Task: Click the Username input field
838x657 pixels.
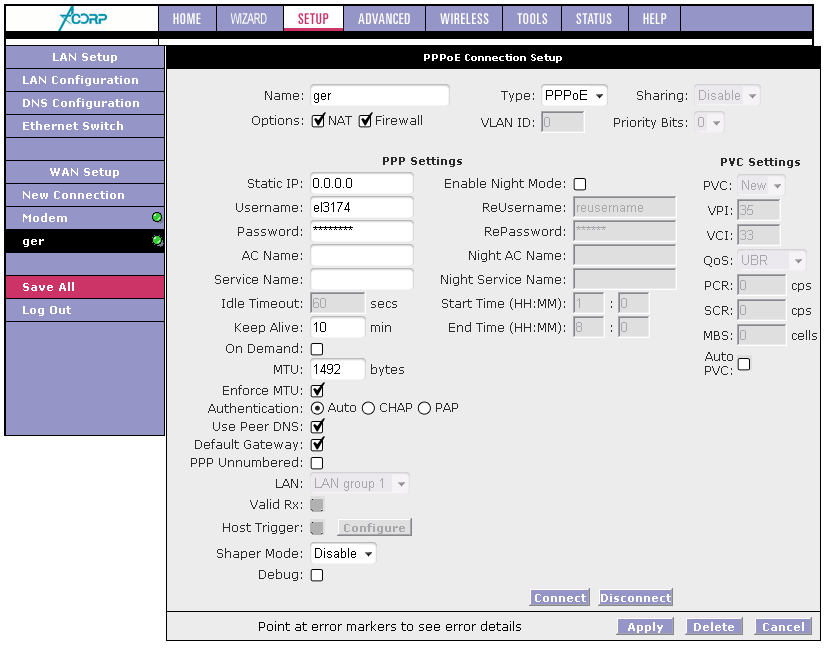Action: pyautogui.click(x=361, y=208)
